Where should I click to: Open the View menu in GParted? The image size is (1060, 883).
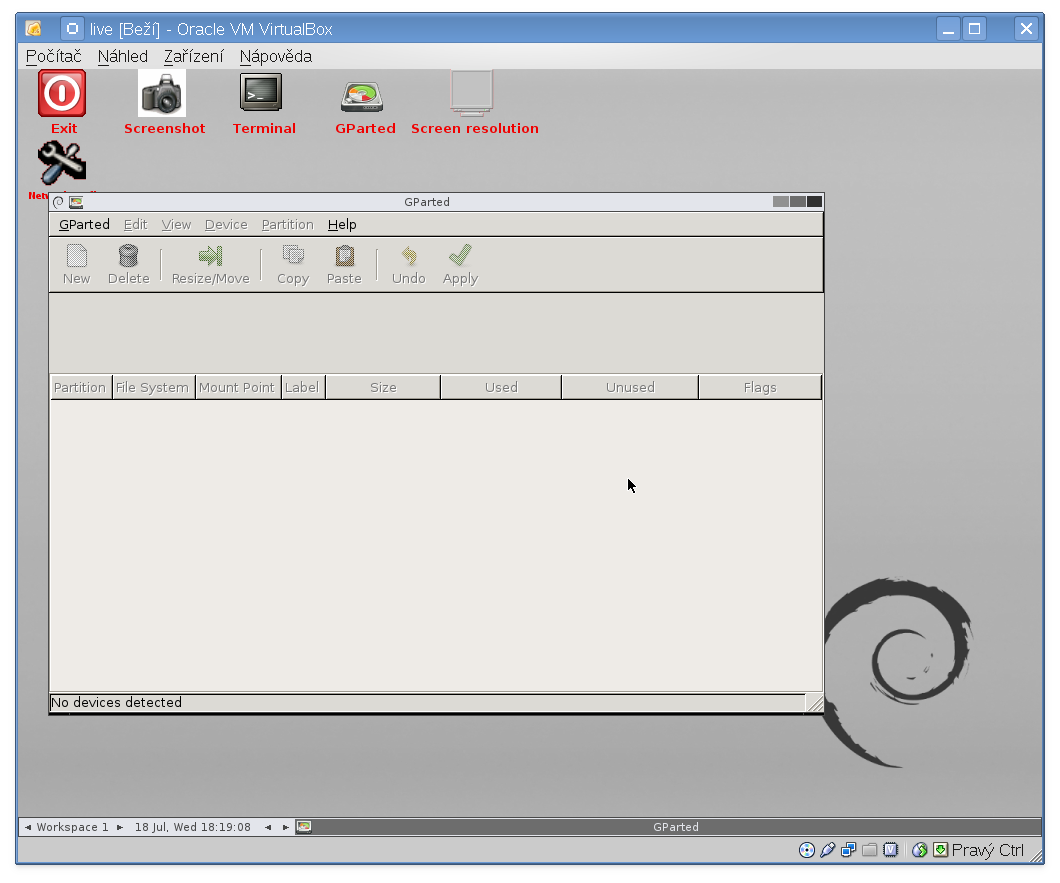(x=176, y=224)
